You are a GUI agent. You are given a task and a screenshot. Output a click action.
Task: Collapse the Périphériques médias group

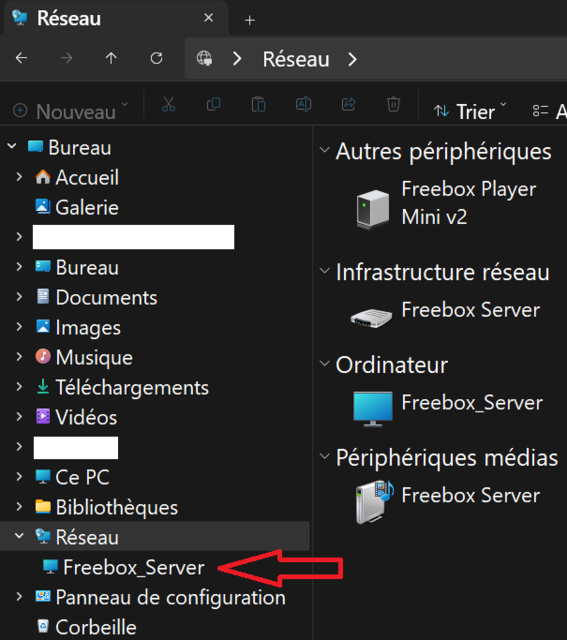[x=325, y=456]
